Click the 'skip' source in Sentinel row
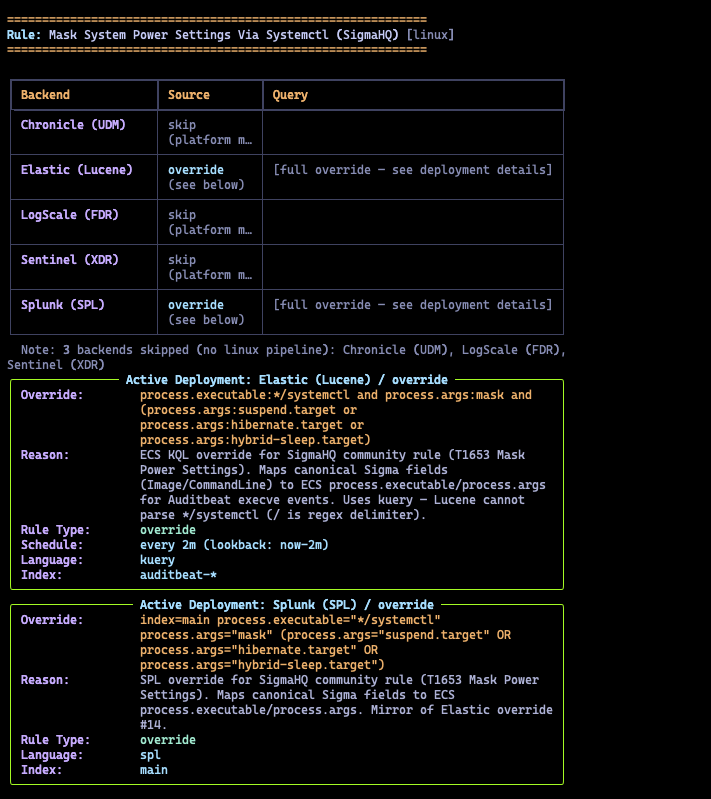This screenshot has height=799, width=711. (x=182, y=259)
